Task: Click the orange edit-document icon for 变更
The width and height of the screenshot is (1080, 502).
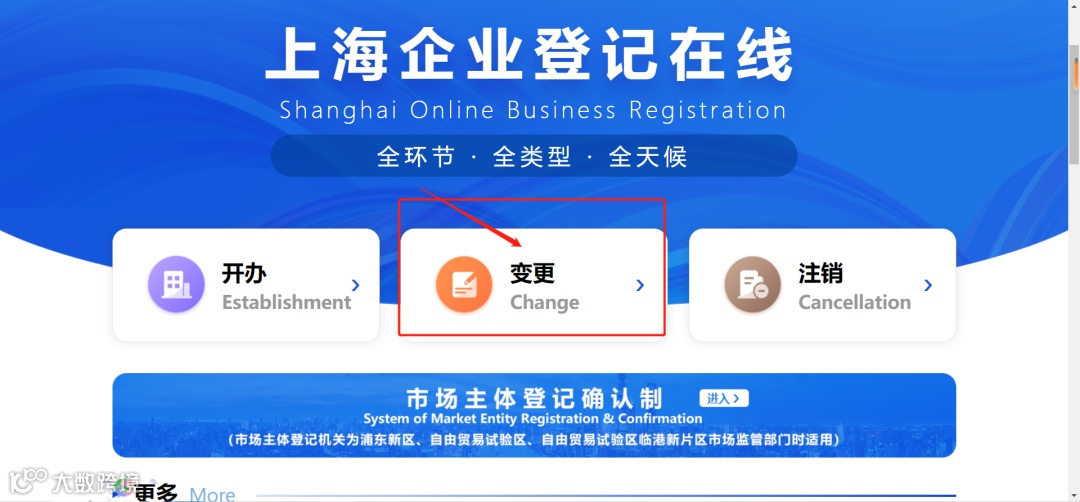Action: click(464, 284)
